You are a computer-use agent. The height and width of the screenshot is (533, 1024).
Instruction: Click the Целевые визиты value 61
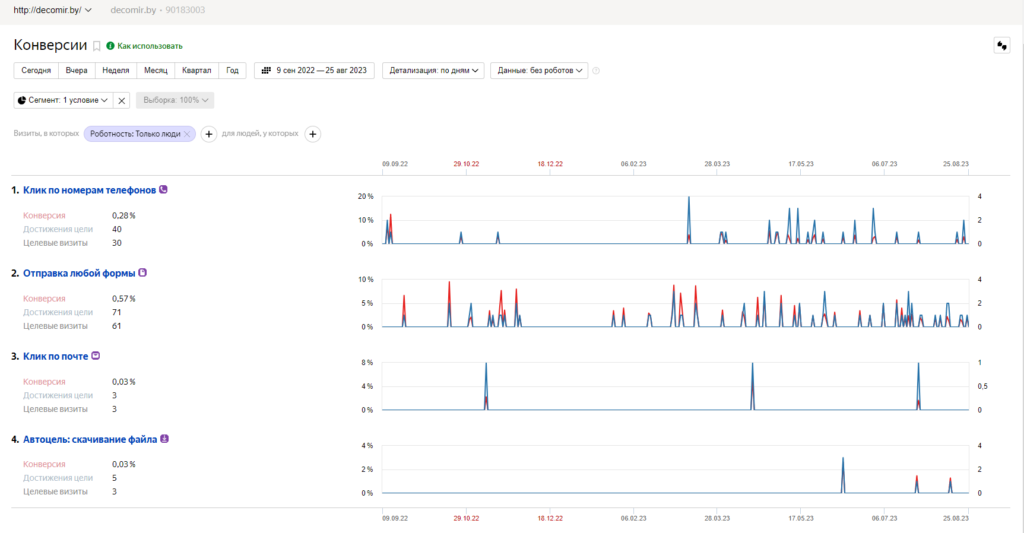point(117,326)
